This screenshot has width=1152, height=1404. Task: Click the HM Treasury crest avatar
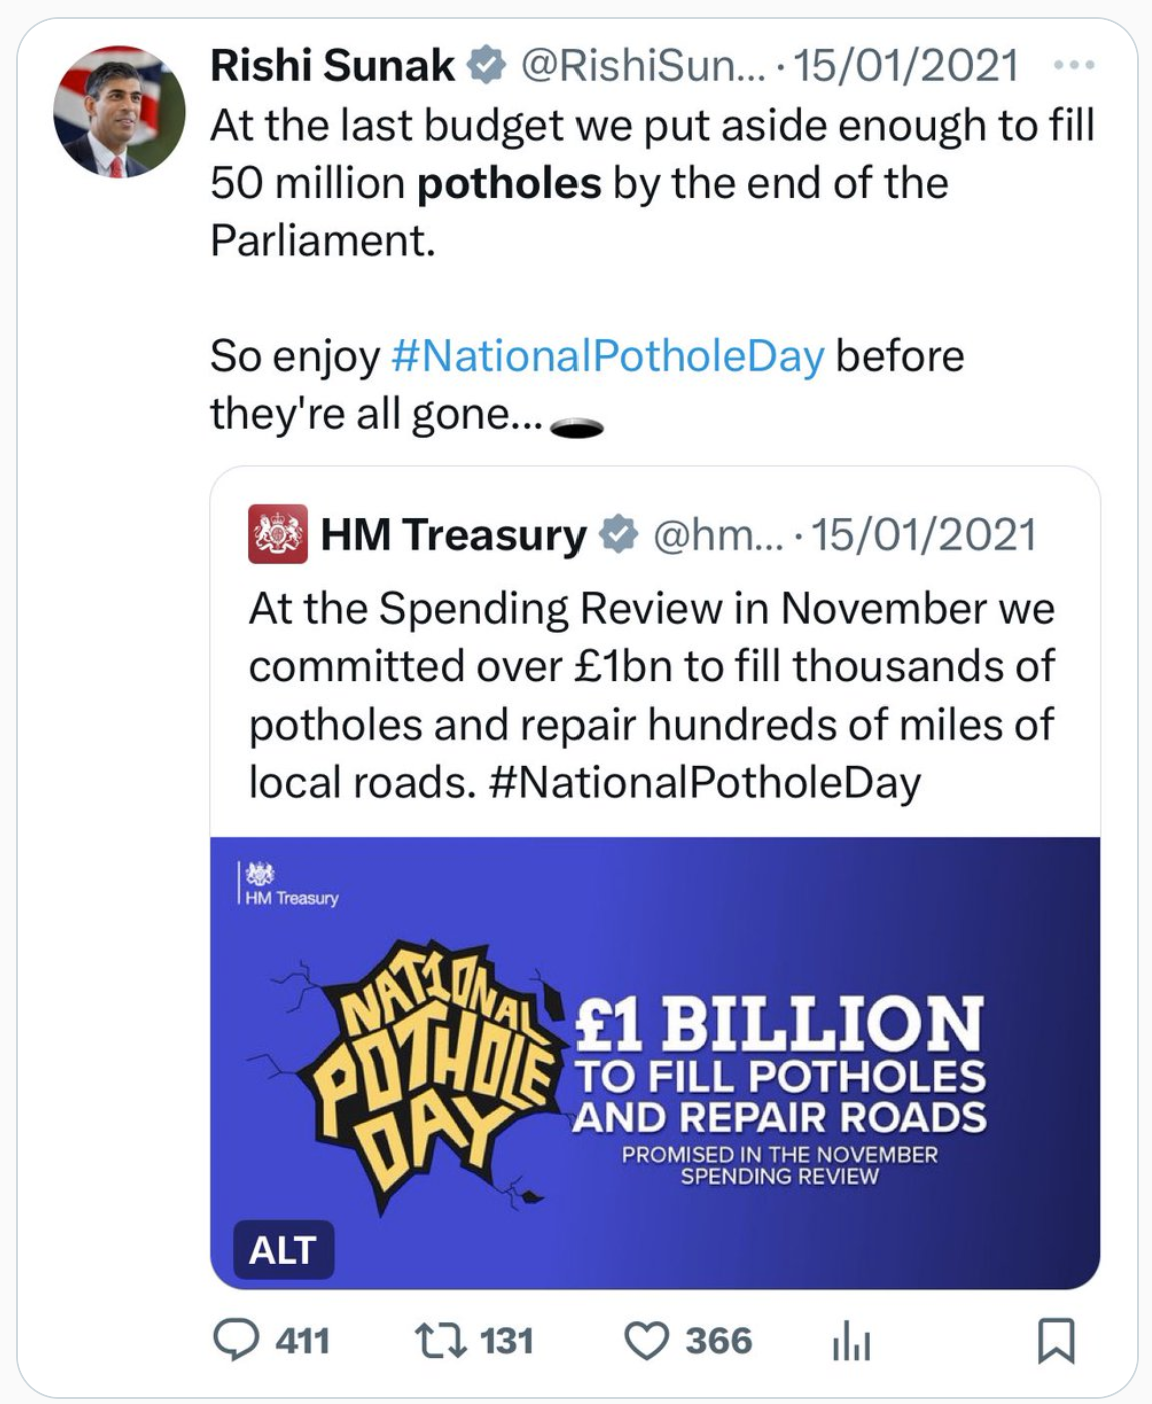pyautogui.click(x=277, y=535)
